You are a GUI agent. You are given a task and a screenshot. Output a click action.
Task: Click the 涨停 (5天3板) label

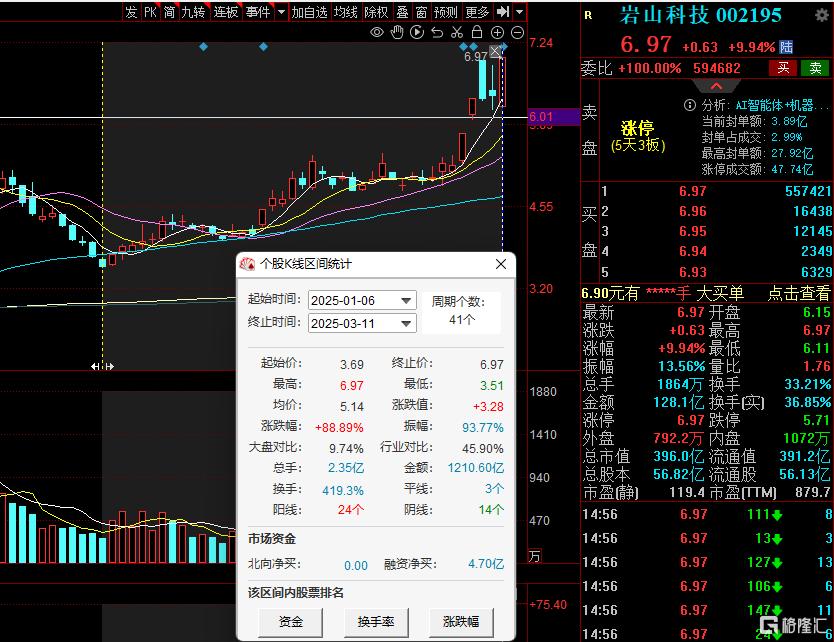[638, 136]
